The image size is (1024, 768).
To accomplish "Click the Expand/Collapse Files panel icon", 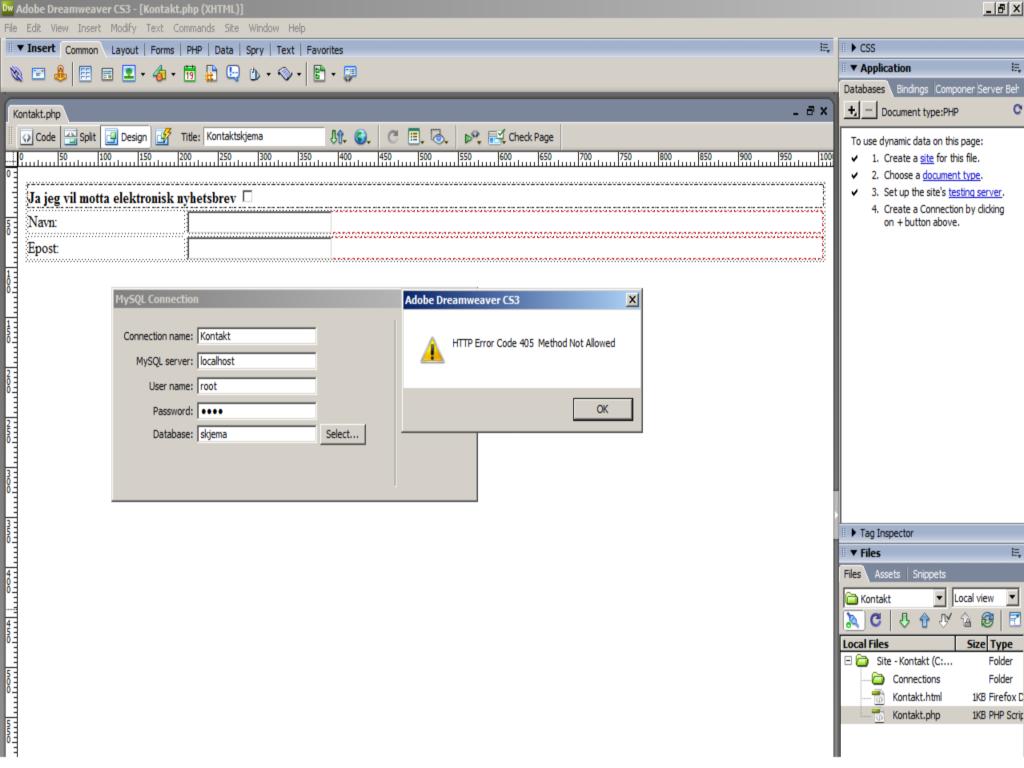I will pyautogui.click(x=1015, y=620).
